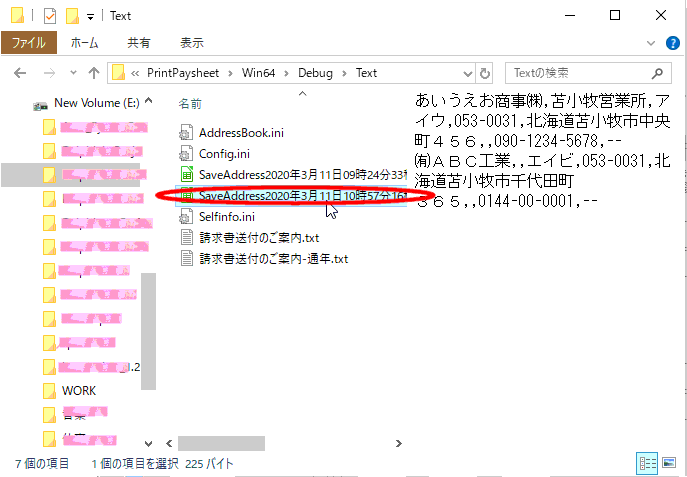The height and width of the screenshot is (477, 687).
Task: Click the Properties icon in quick access toolbar
Action: [x=50, y=16]
